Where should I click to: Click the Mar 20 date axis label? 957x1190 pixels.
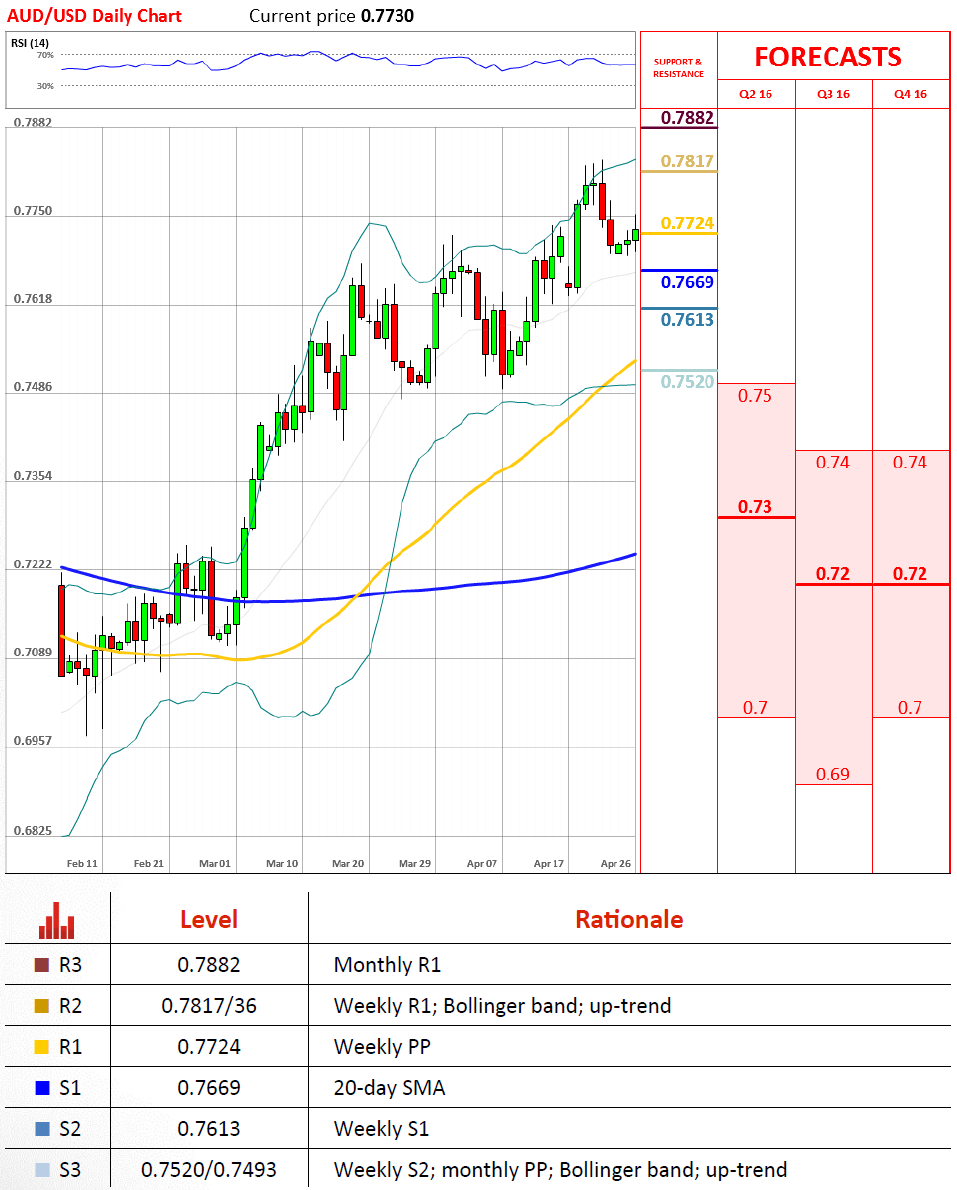point(348,864)
